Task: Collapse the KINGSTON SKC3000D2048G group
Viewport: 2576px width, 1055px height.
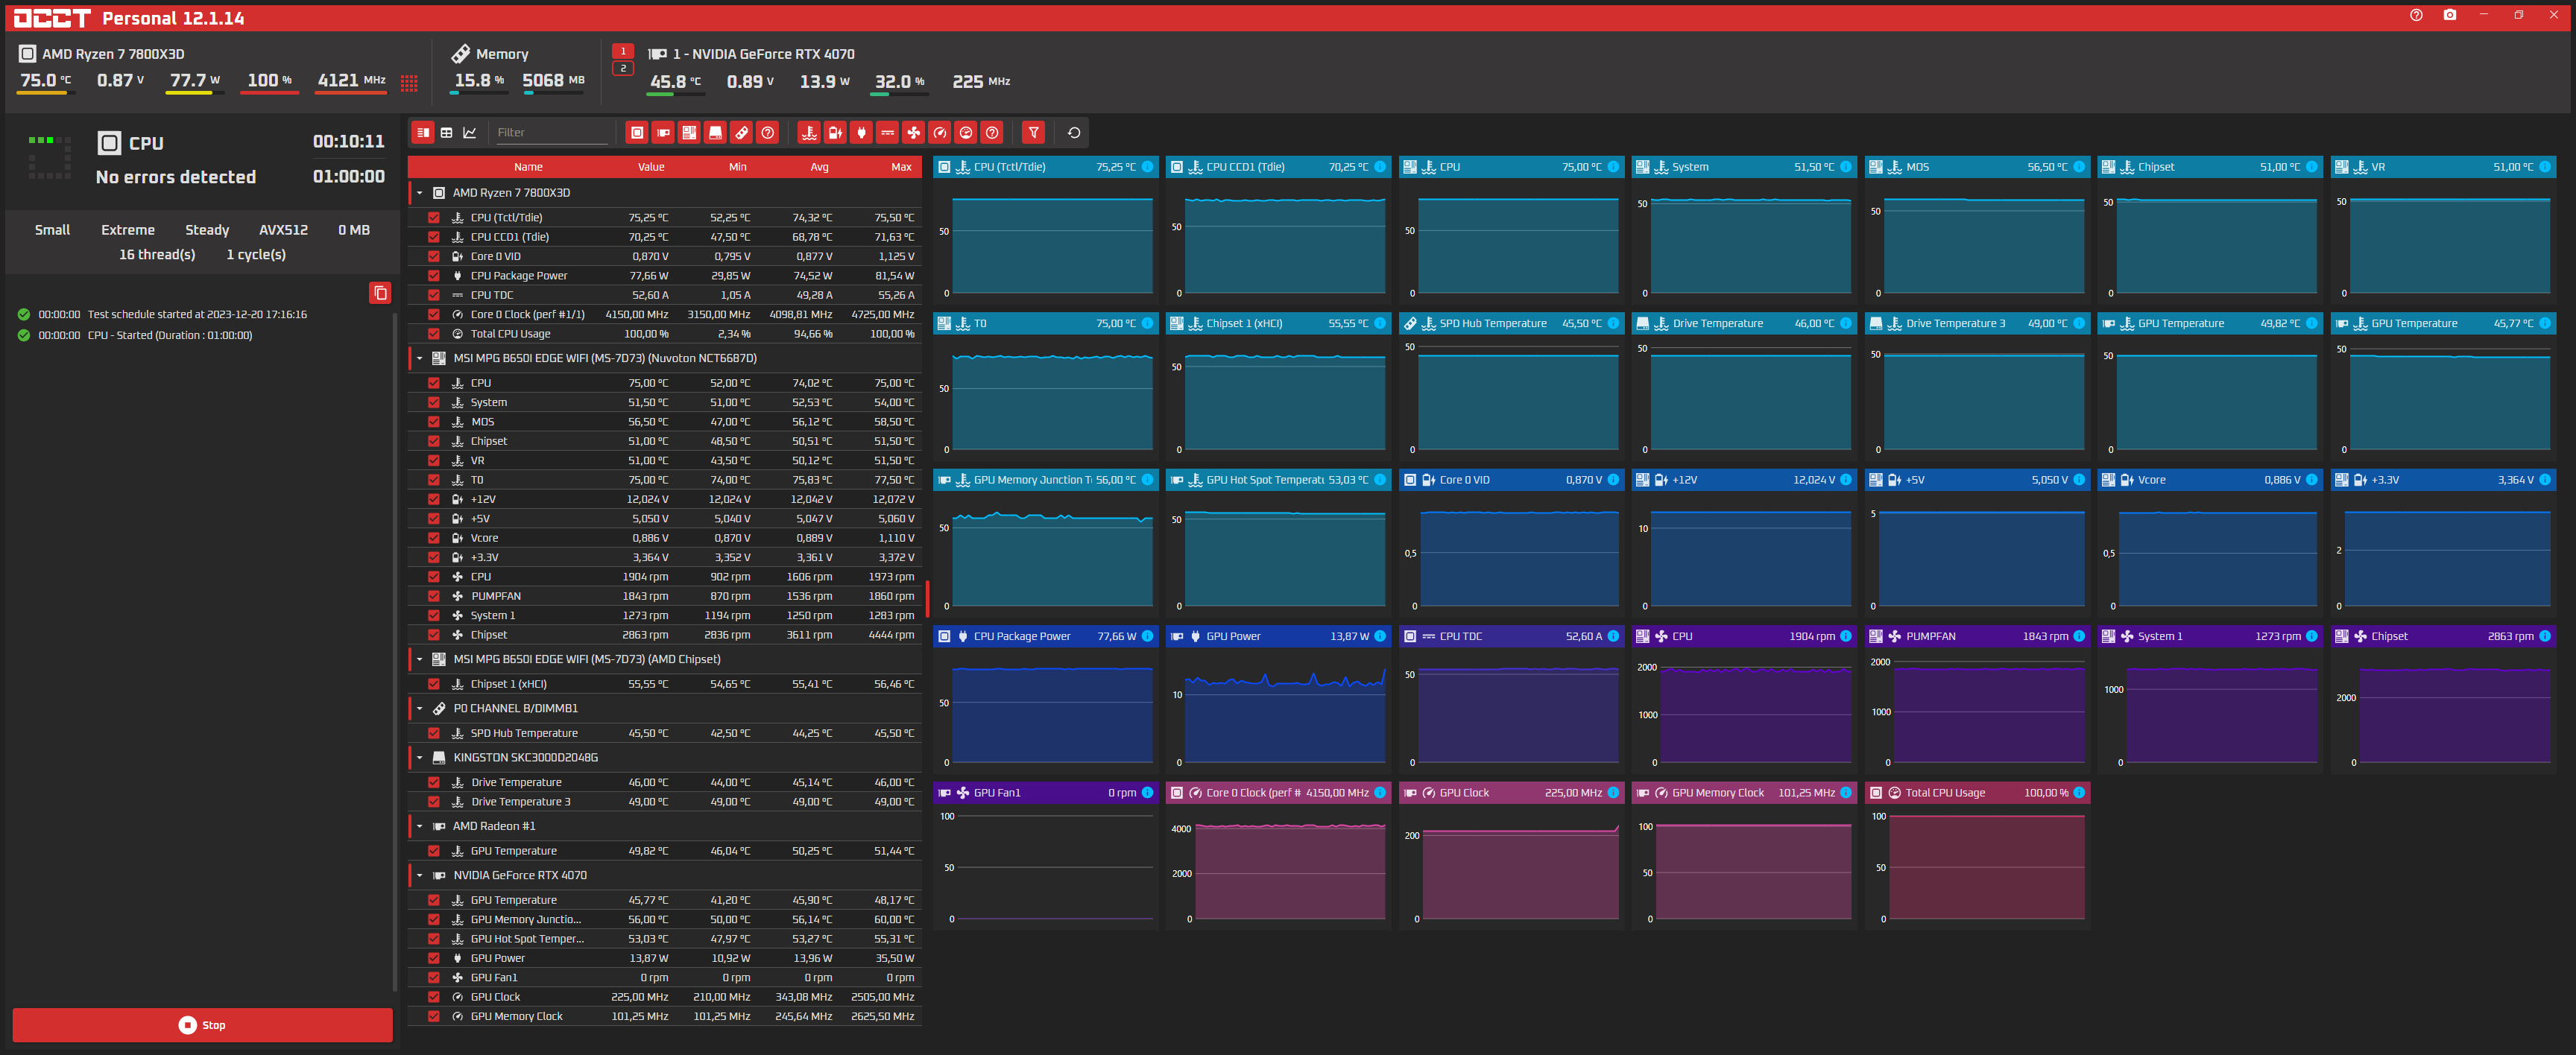Action: coord(419,758)
